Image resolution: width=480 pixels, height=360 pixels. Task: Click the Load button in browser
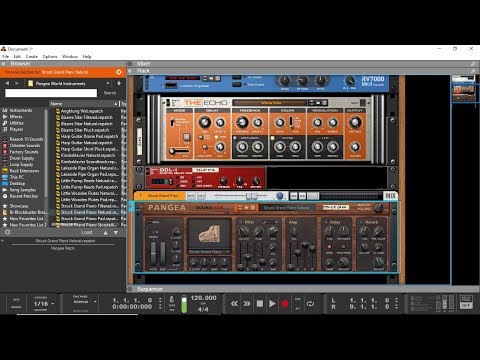(87, 232)
